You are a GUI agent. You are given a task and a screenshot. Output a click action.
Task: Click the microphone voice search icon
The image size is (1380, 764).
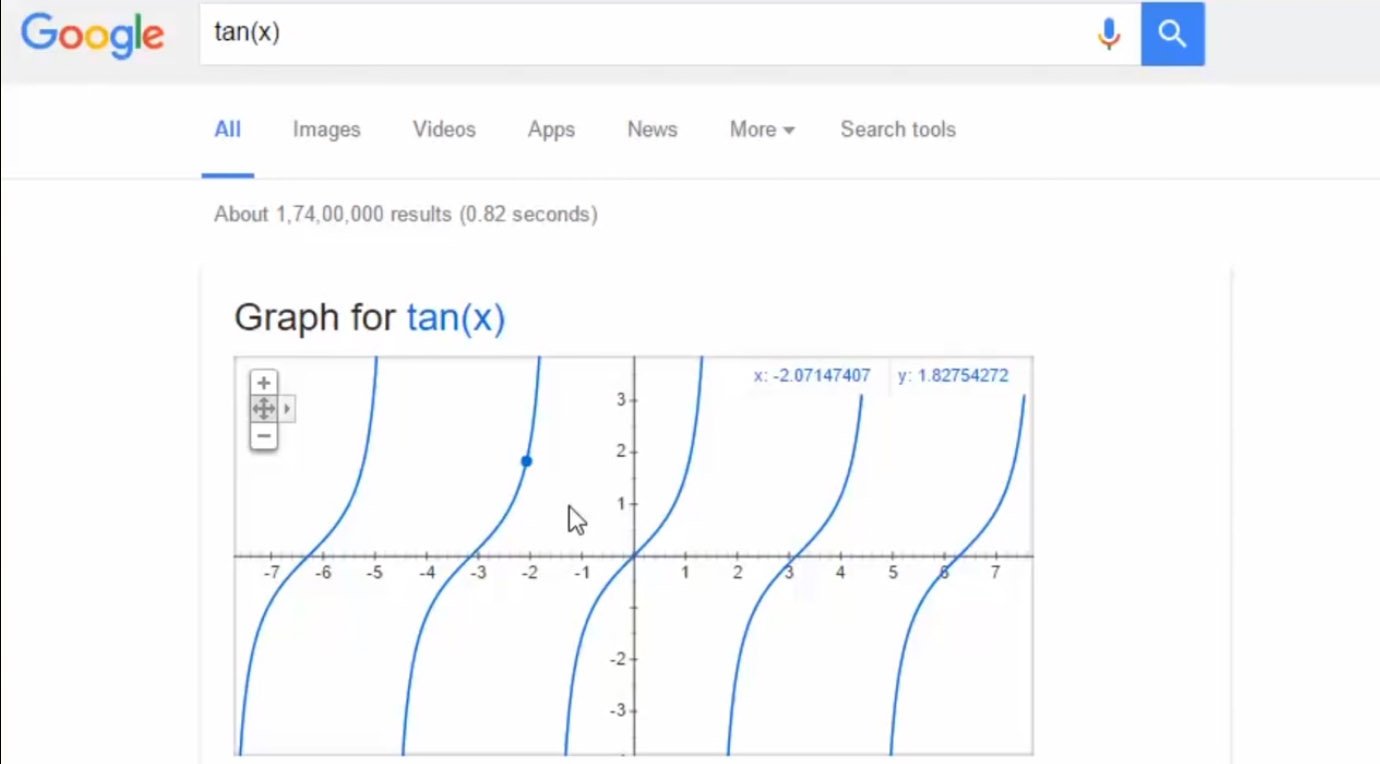point(1108,34)
